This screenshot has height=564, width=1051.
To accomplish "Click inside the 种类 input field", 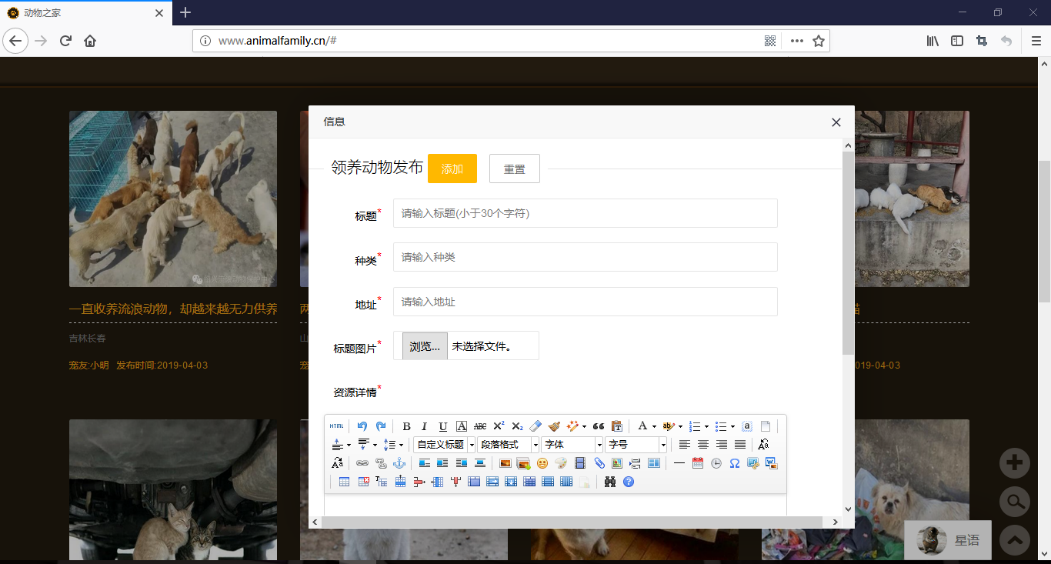I will tap(585, 257).
